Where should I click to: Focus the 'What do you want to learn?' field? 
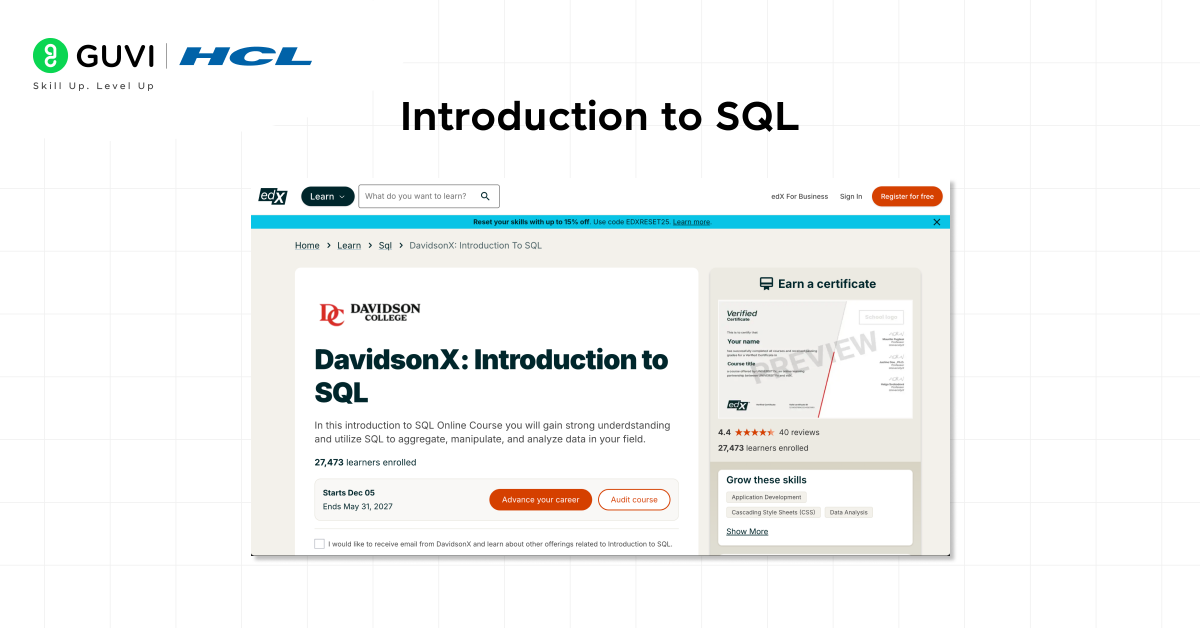(x=418, y=196)
